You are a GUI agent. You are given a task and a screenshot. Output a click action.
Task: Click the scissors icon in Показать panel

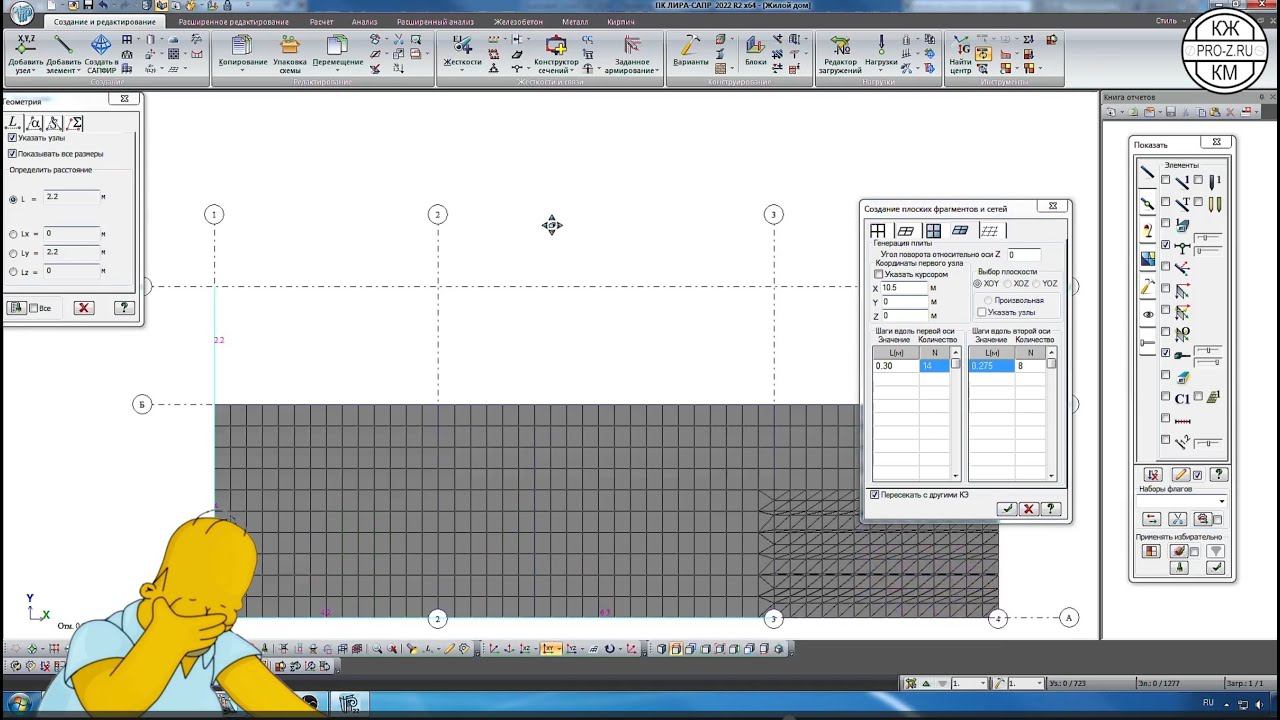(1177, 519)
